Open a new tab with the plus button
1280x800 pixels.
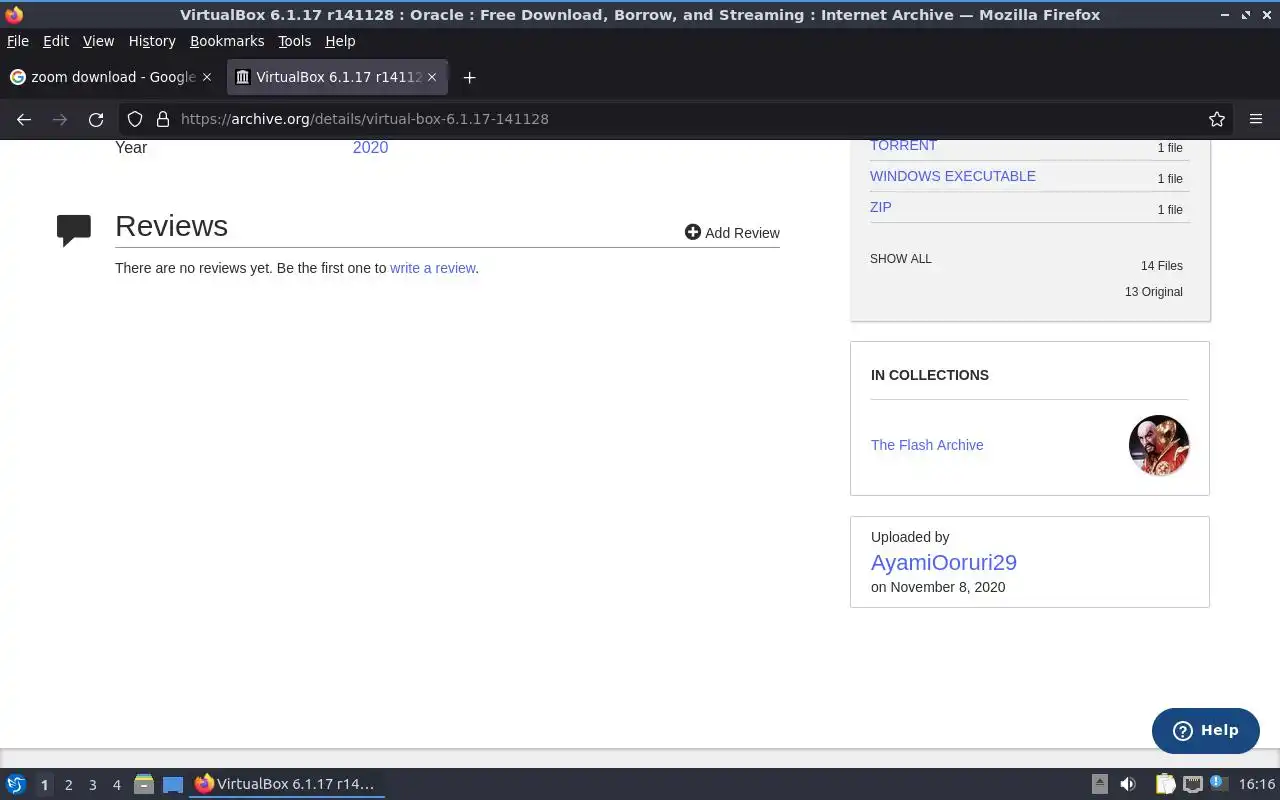click(469, 77)
